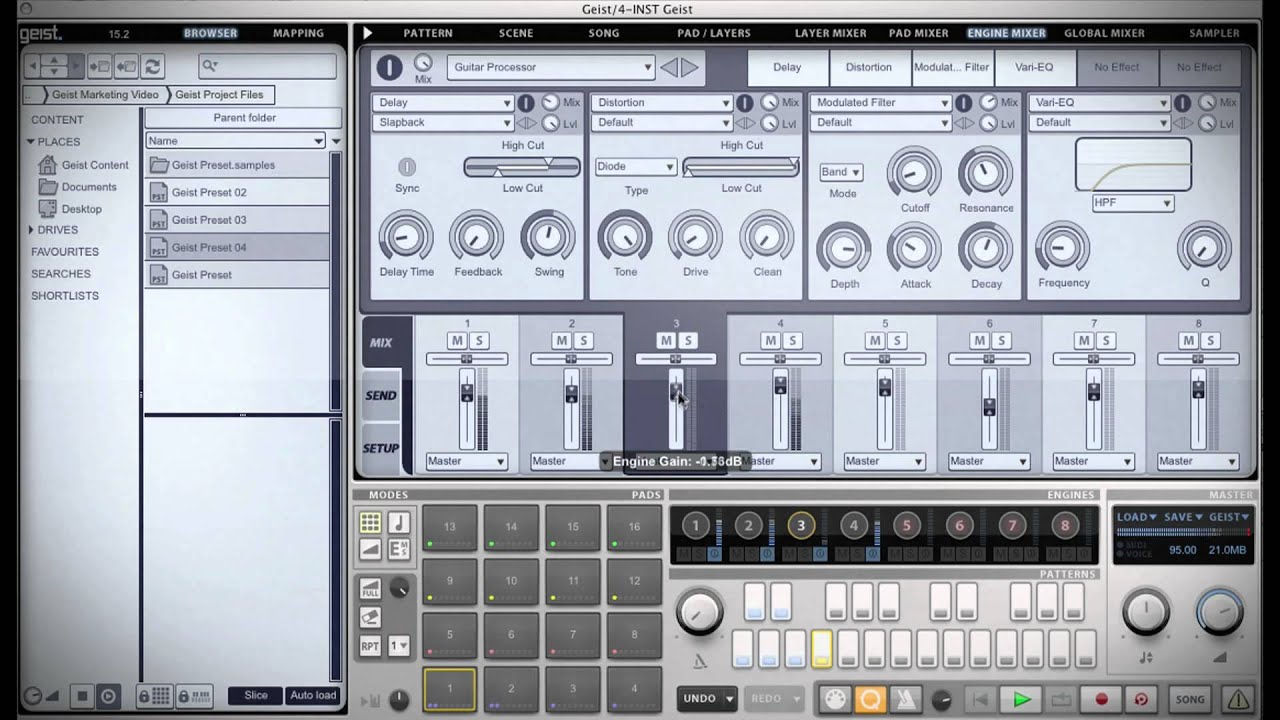Click the browser back arrow
Image resolution: width=1280 pixels, height=720 pixels.
point(32,67)
